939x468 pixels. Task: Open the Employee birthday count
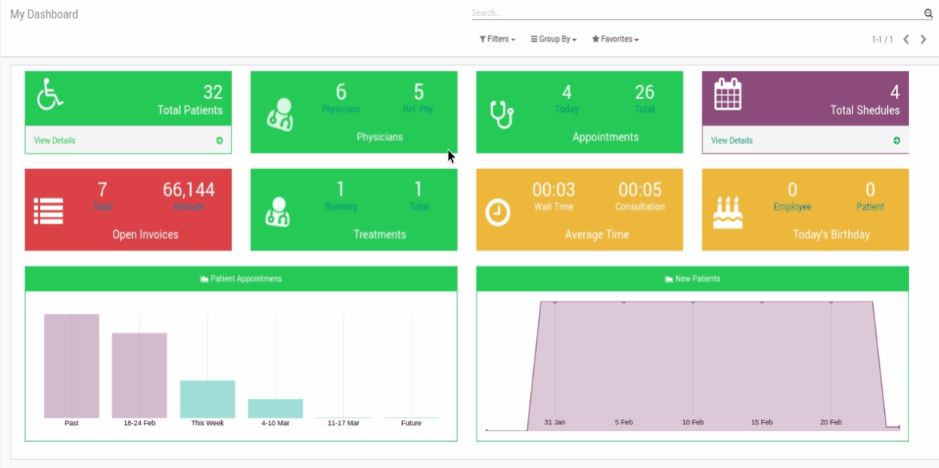792,189
